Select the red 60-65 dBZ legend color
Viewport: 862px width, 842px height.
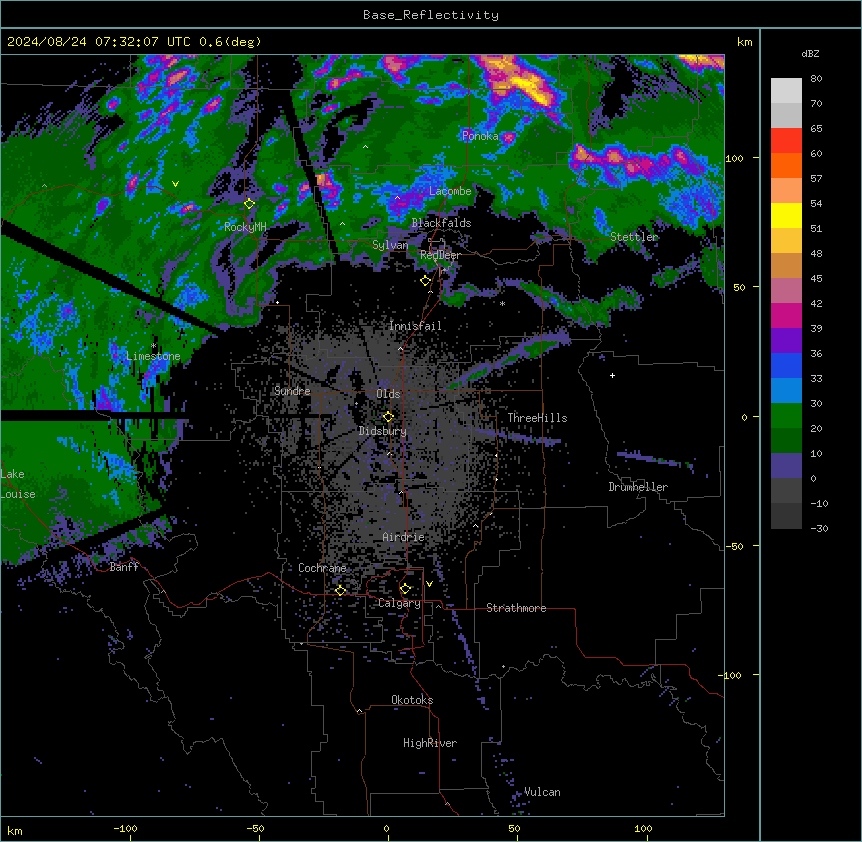[786, 141]
